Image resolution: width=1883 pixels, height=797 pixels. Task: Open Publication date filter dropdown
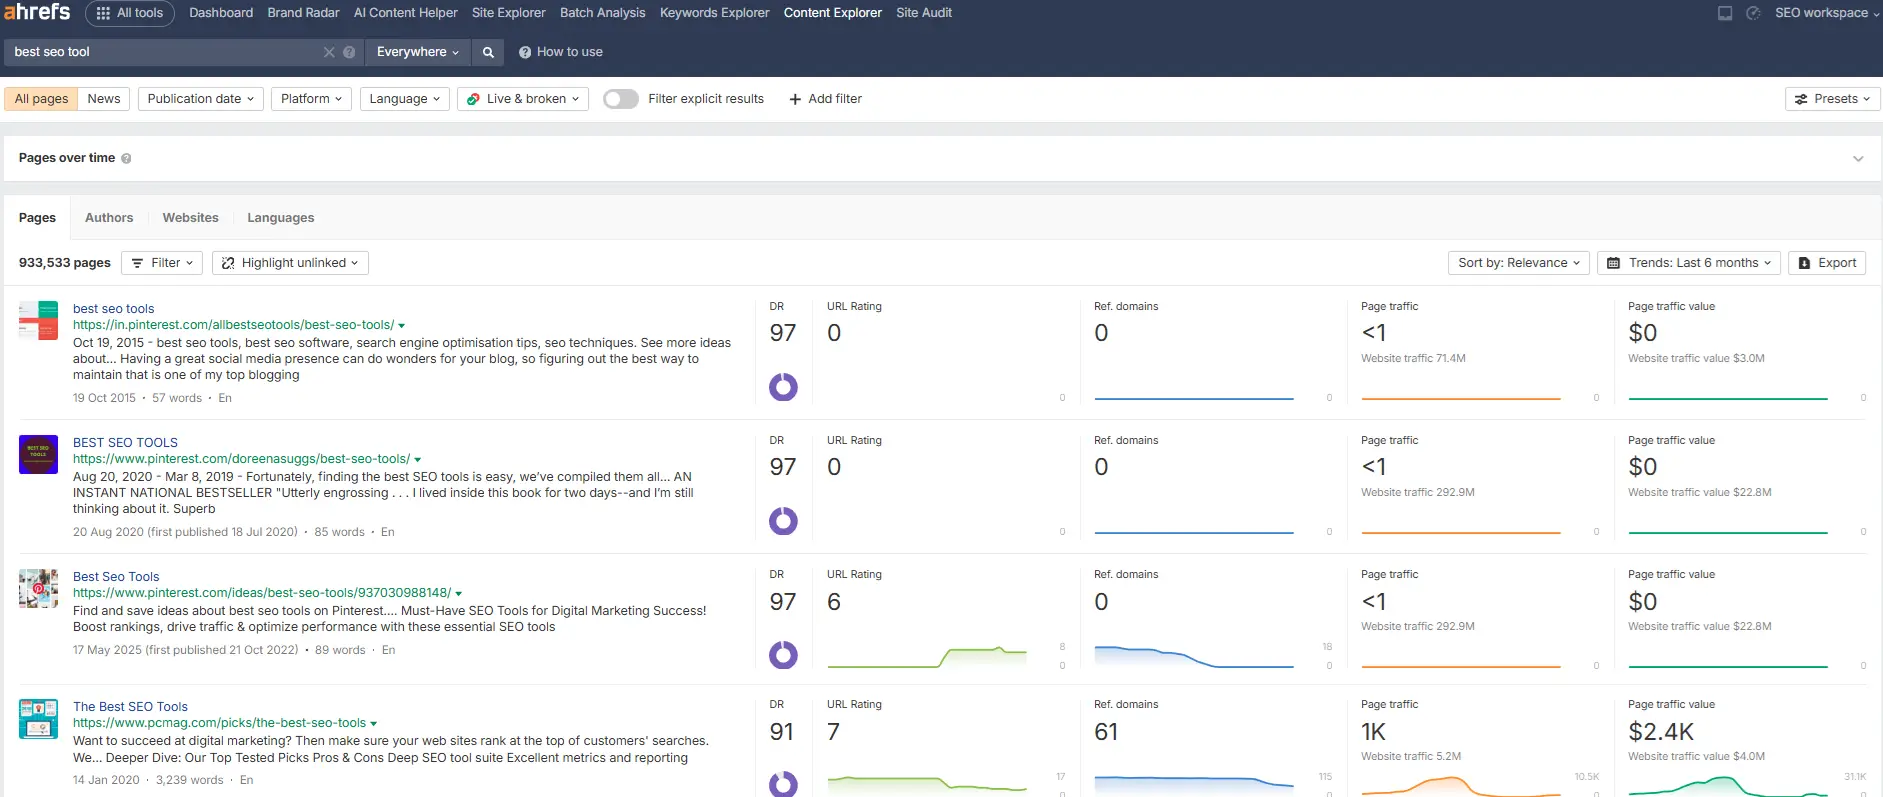pos(201,99)
